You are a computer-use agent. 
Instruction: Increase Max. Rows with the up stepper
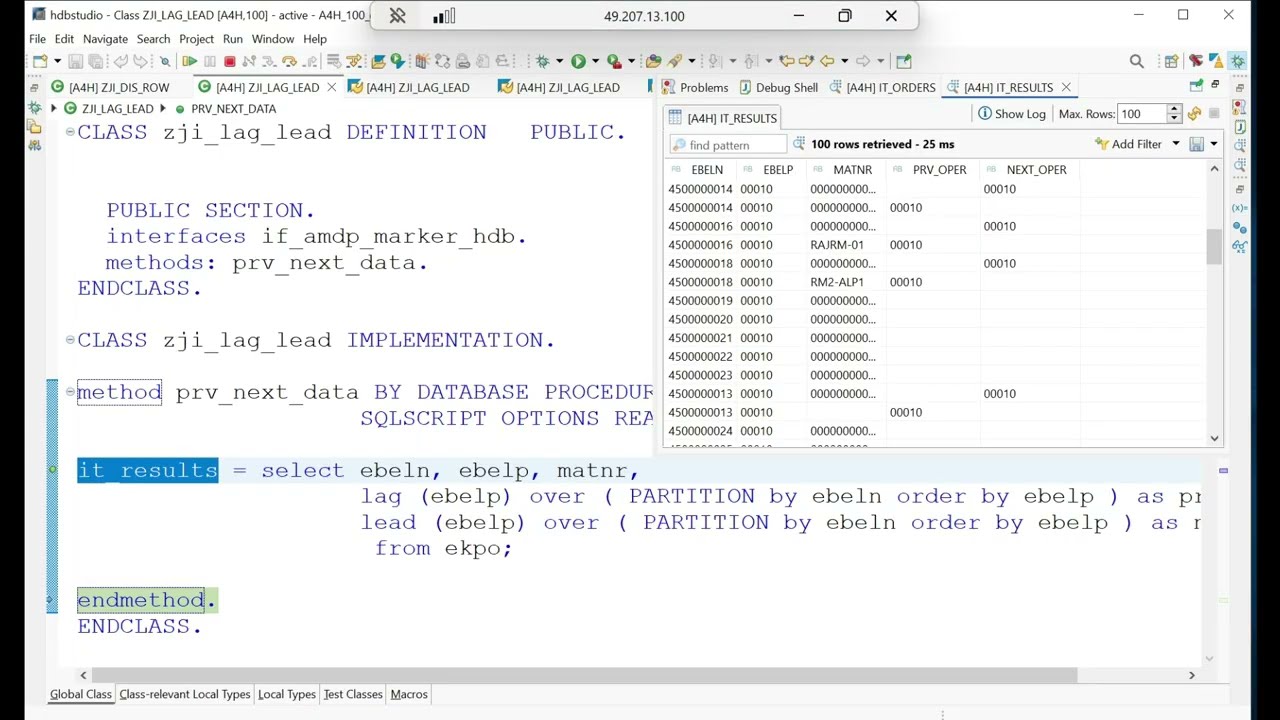pyautogui.click(x=1175, y=109)
